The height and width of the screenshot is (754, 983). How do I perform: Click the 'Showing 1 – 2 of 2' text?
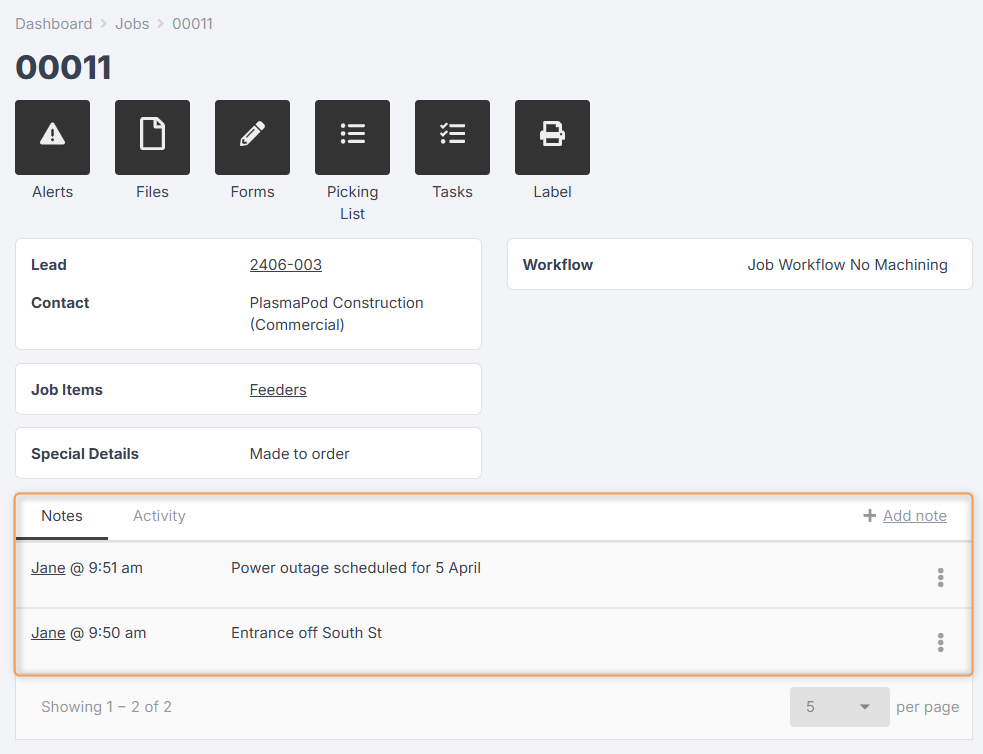pos(107,707)
